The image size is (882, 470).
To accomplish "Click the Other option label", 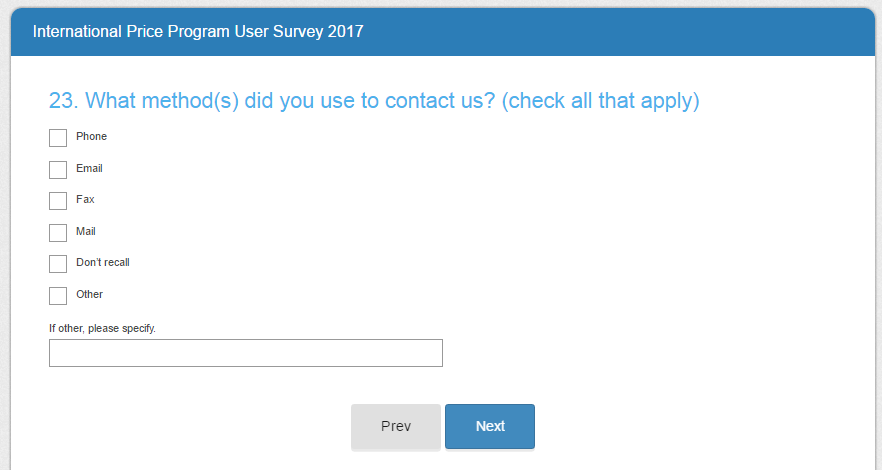I will coord(89,295).
